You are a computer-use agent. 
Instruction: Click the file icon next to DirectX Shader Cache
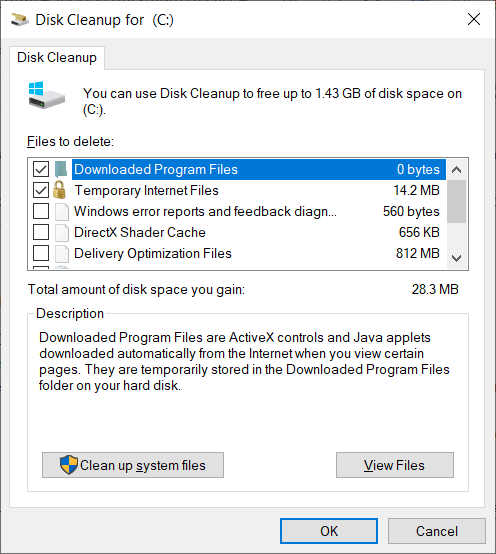click(62, 232)
